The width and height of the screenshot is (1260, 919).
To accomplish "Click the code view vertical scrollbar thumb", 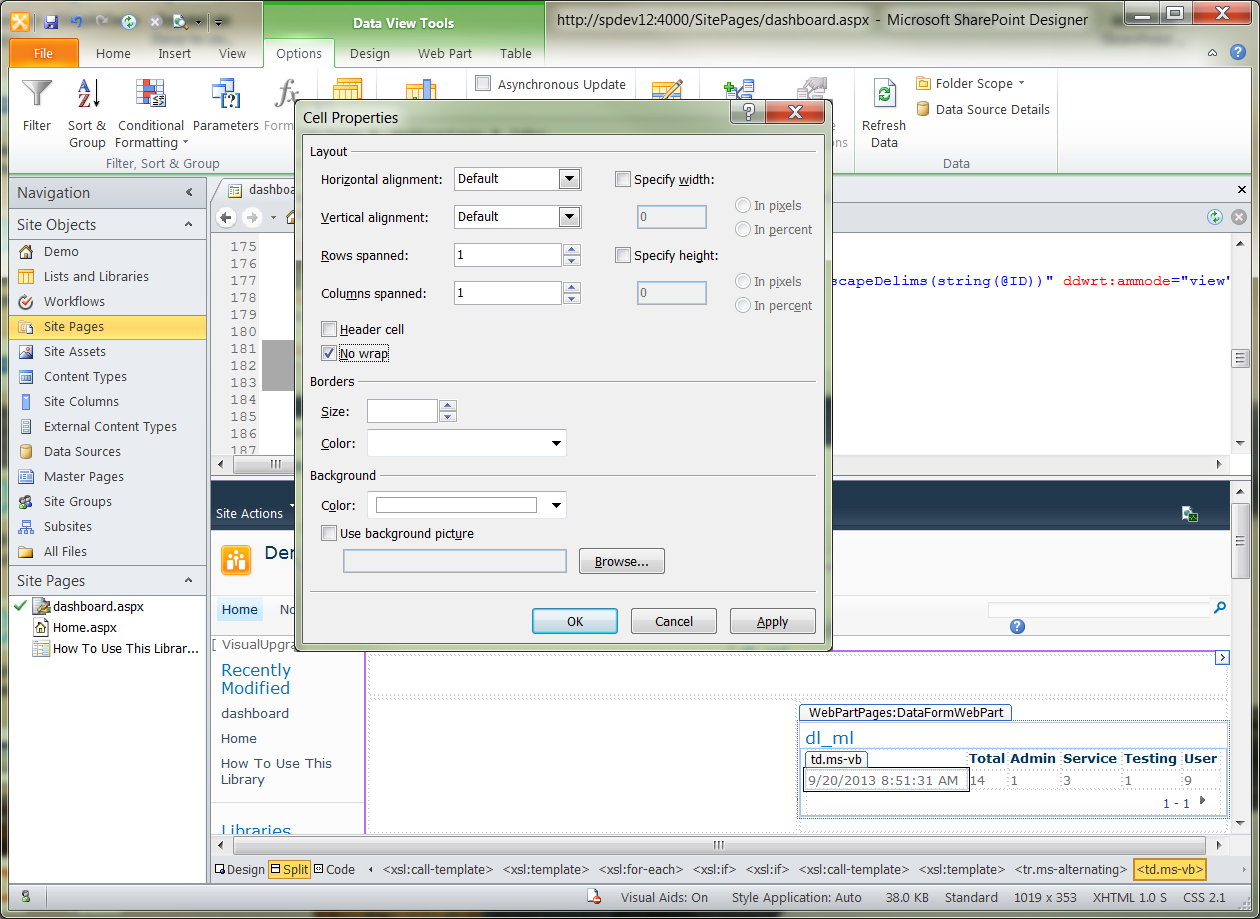I will point(1240,358).
